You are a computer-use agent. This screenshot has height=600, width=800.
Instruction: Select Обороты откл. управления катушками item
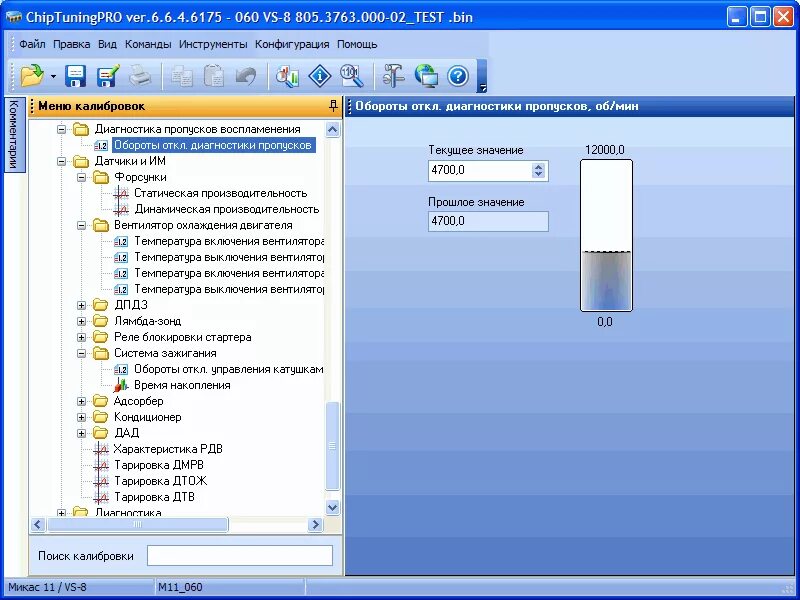[229, 369]
